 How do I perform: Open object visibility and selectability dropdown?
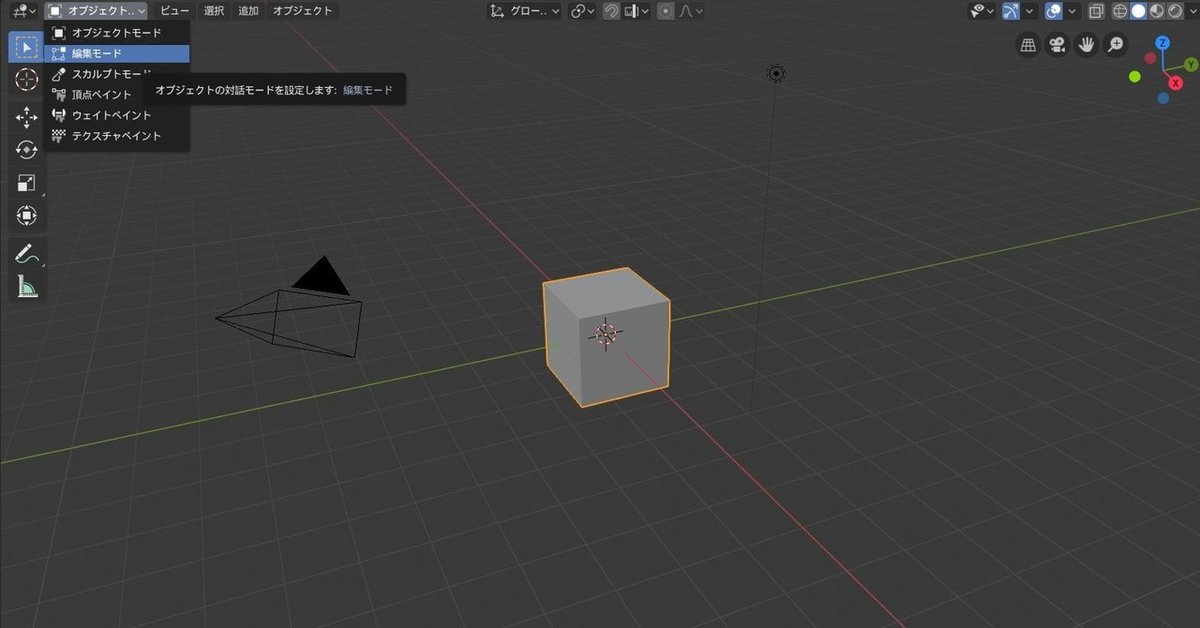coord(982,11)
